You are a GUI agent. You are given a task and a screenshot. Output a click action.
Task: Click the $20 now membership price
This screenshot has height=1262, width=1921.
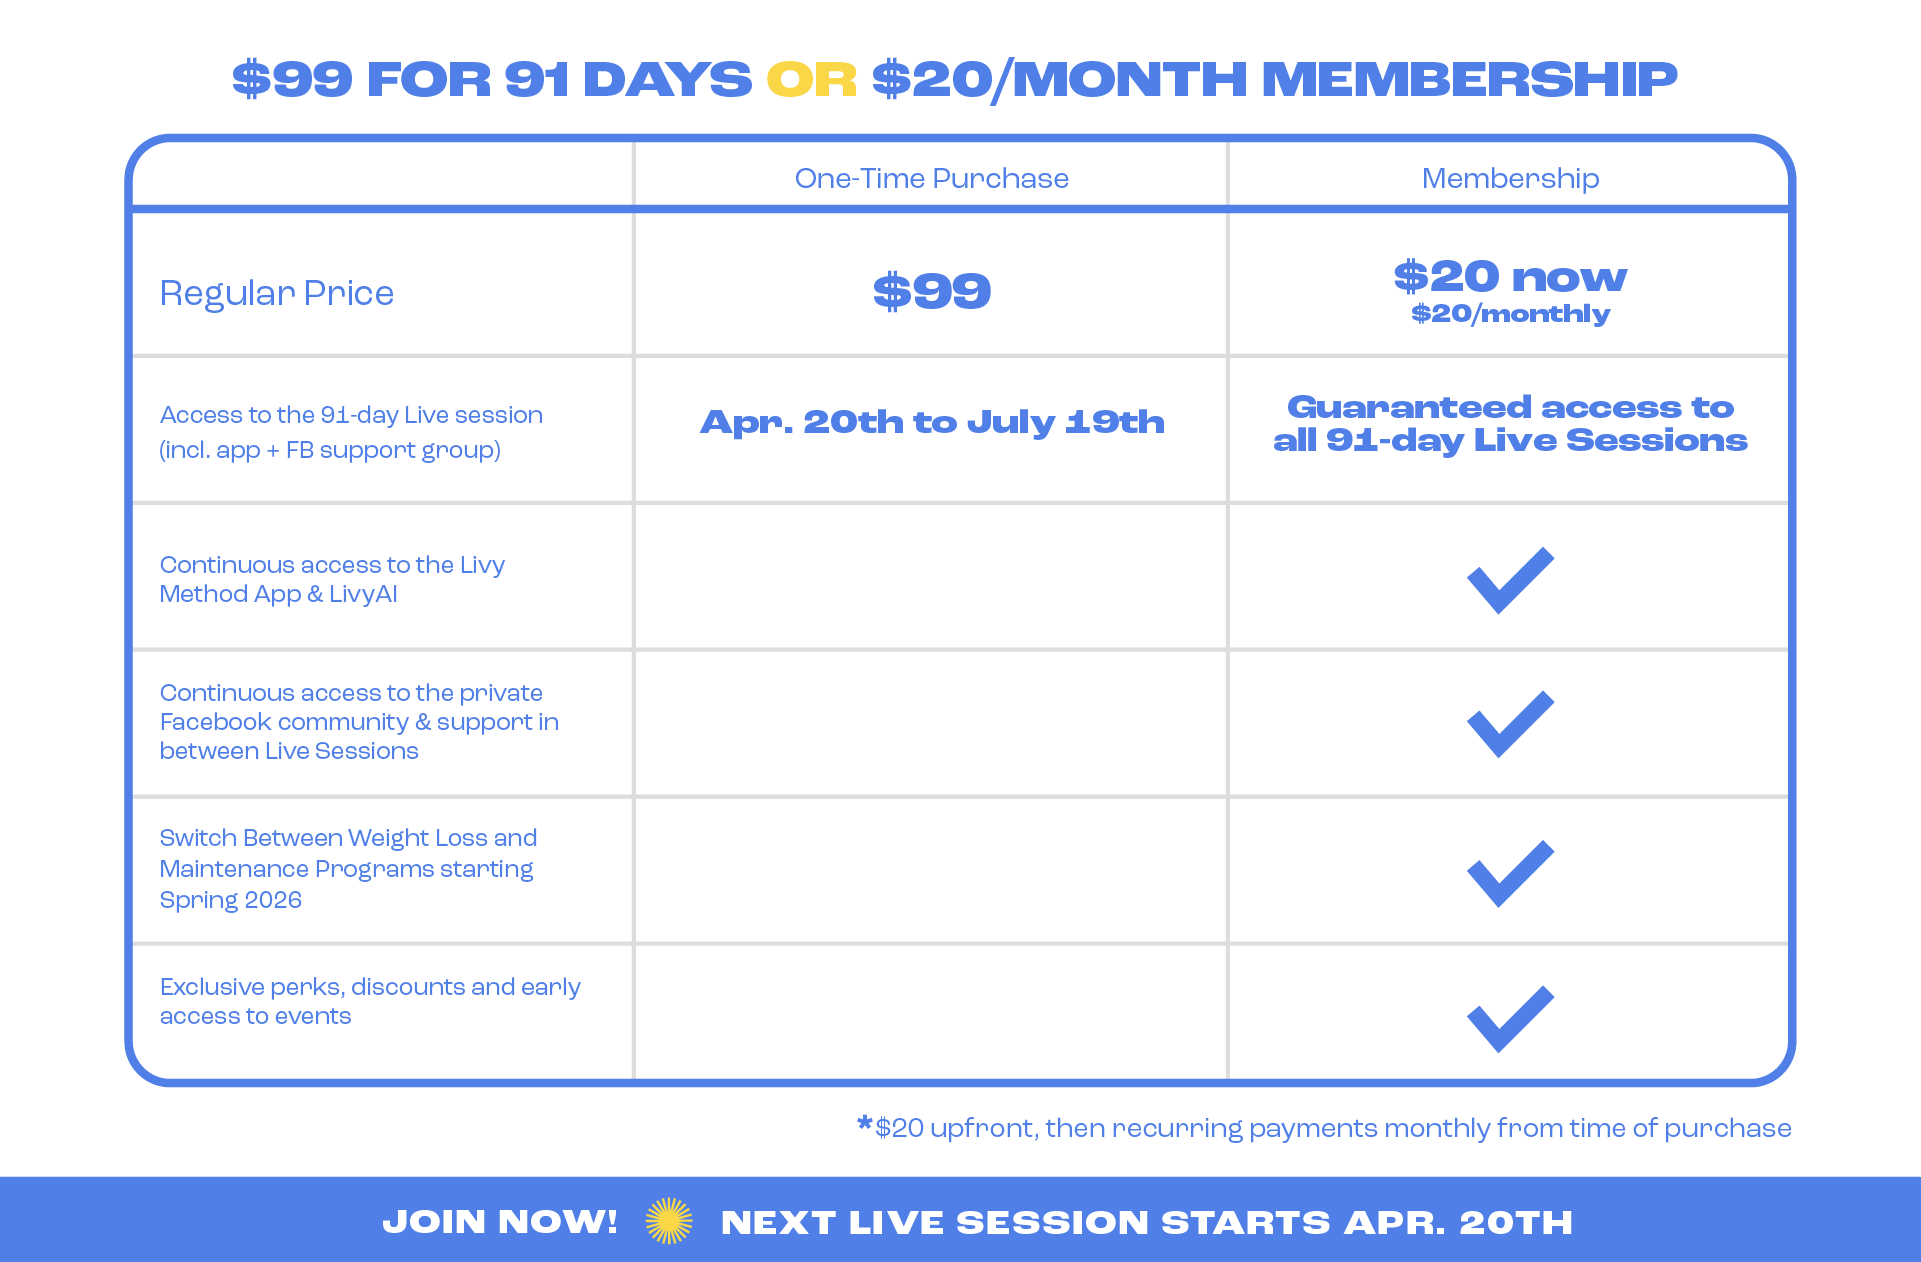(x=1510, y=276)
